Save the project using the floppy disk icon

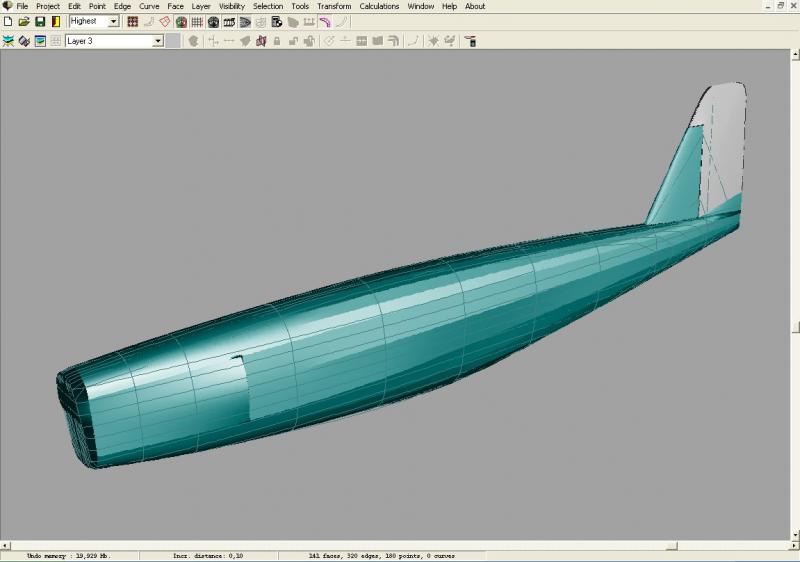point(40,21)
